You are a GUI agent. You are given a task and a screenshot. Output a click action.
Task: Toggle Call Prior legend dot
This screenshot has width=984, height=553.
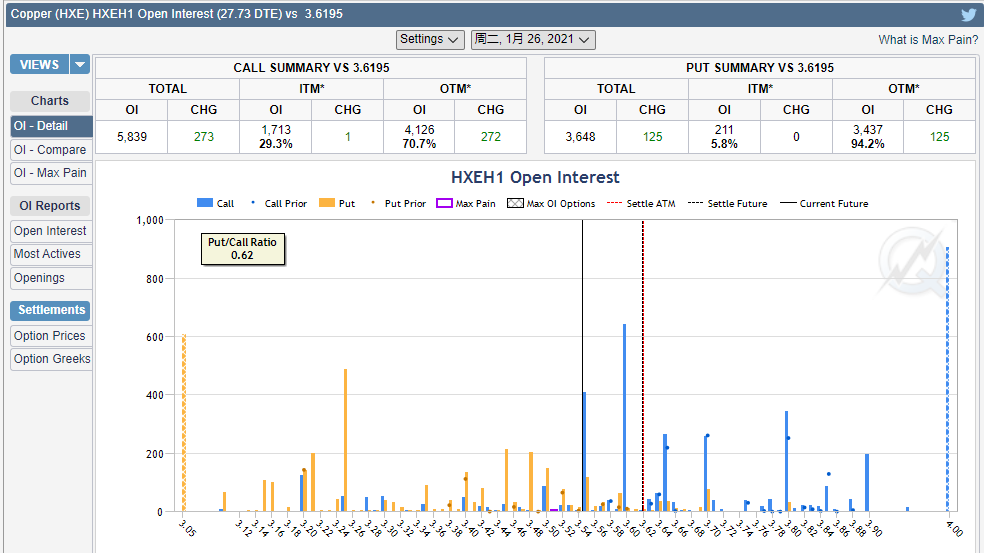(x=254, y=204)
